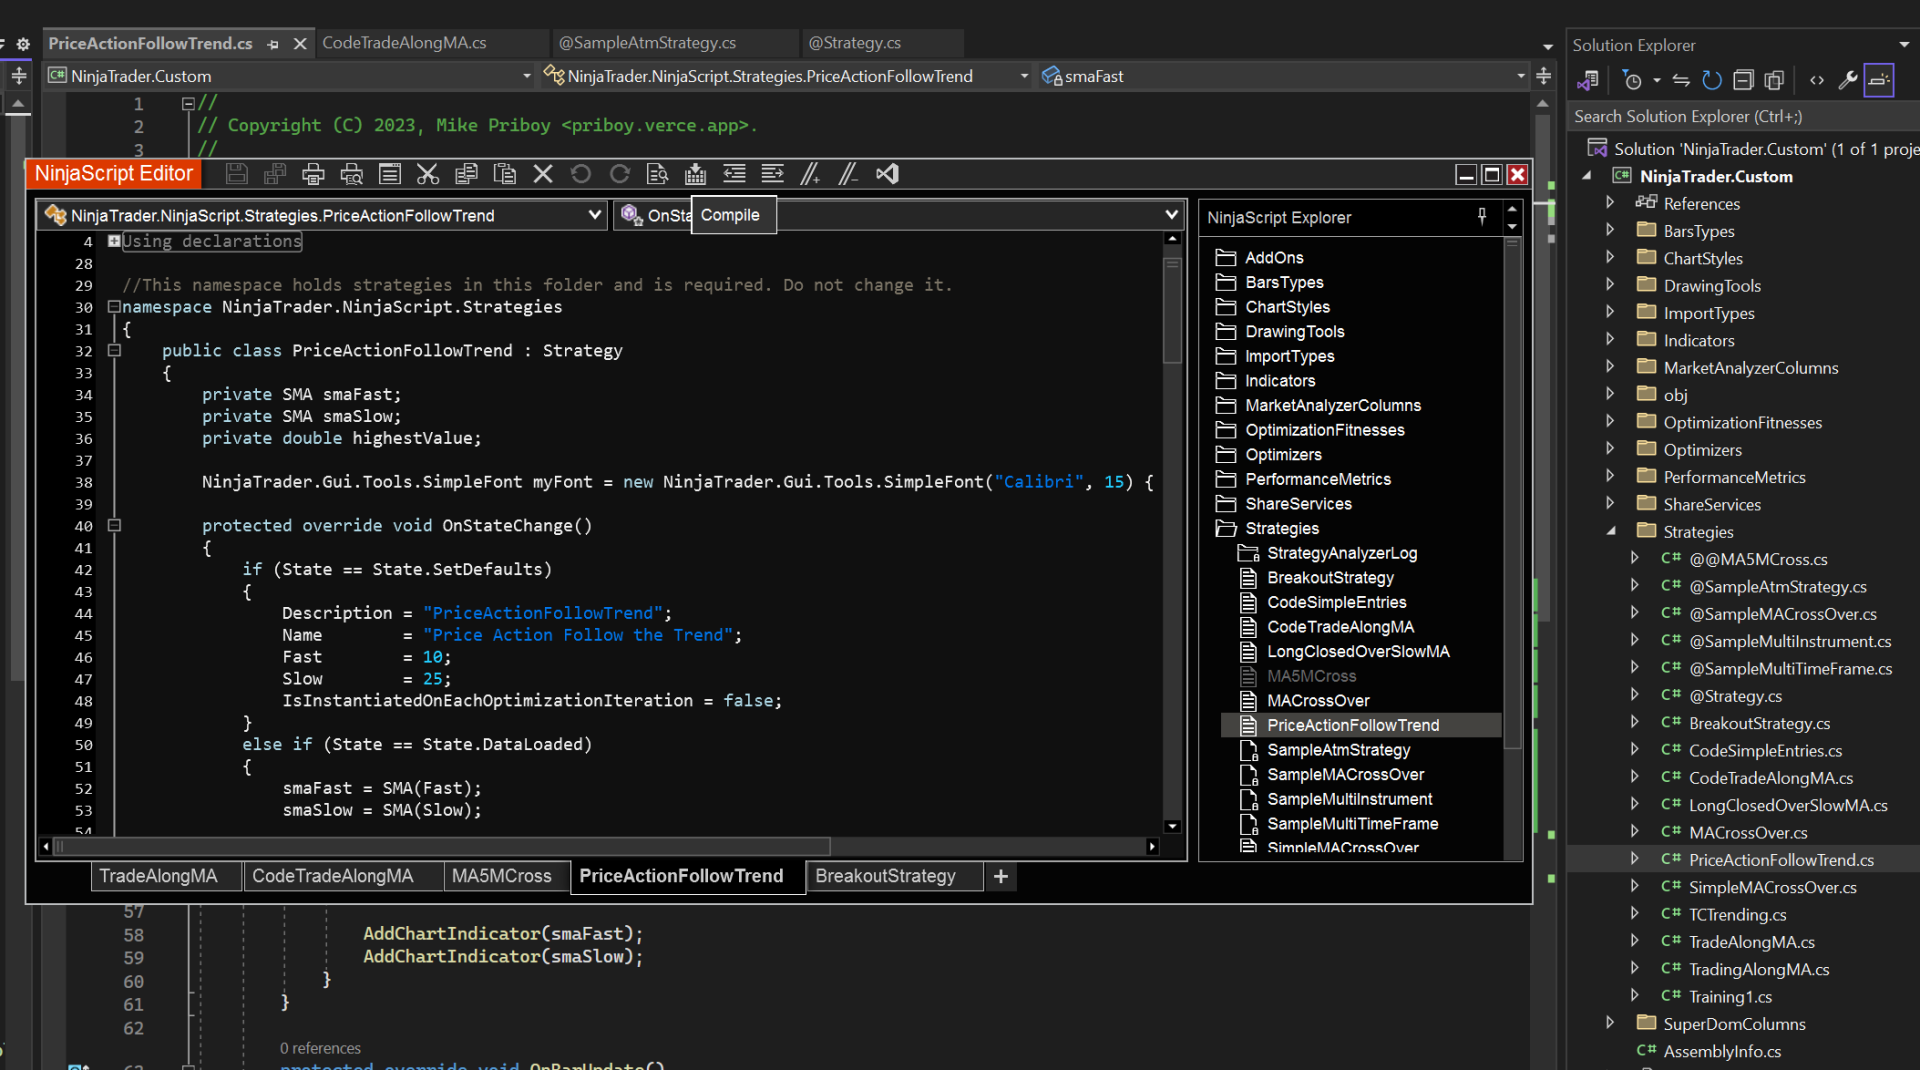Pin the NinjaScript Explorer panel

point(1482,216)
